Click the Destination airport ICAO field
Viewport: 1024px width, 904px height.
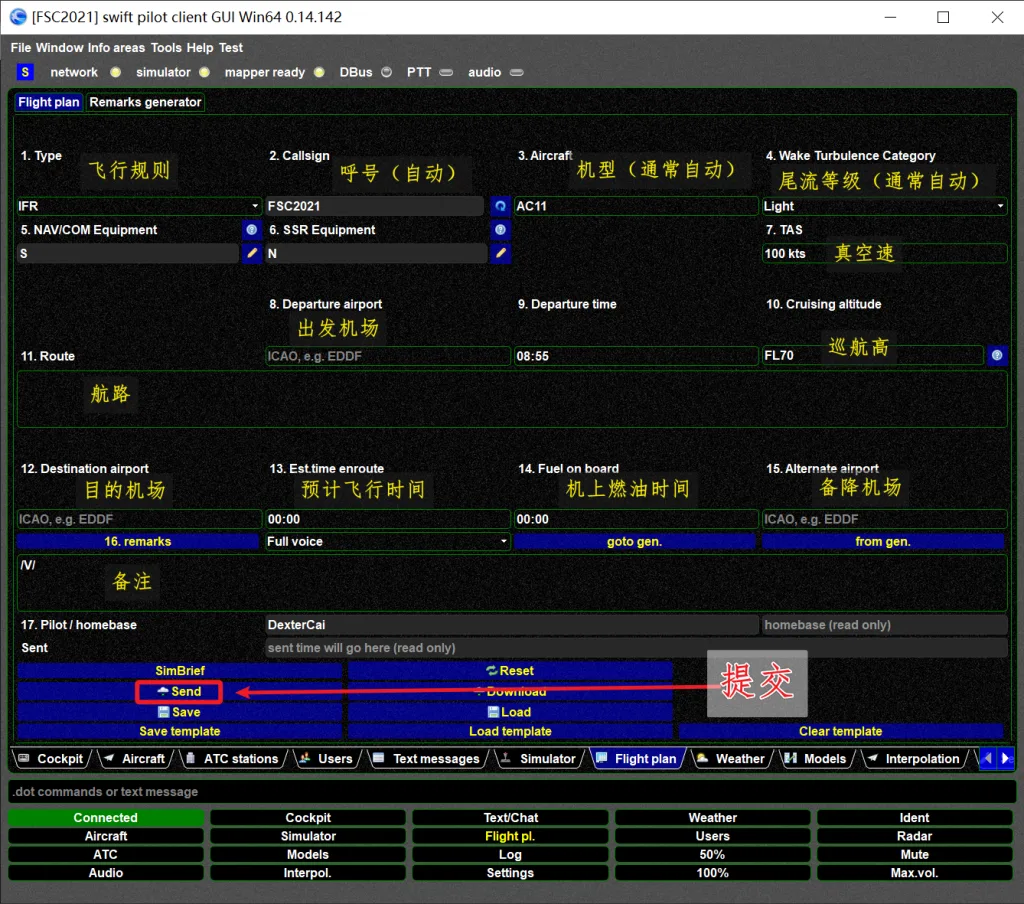pos(139,519)
